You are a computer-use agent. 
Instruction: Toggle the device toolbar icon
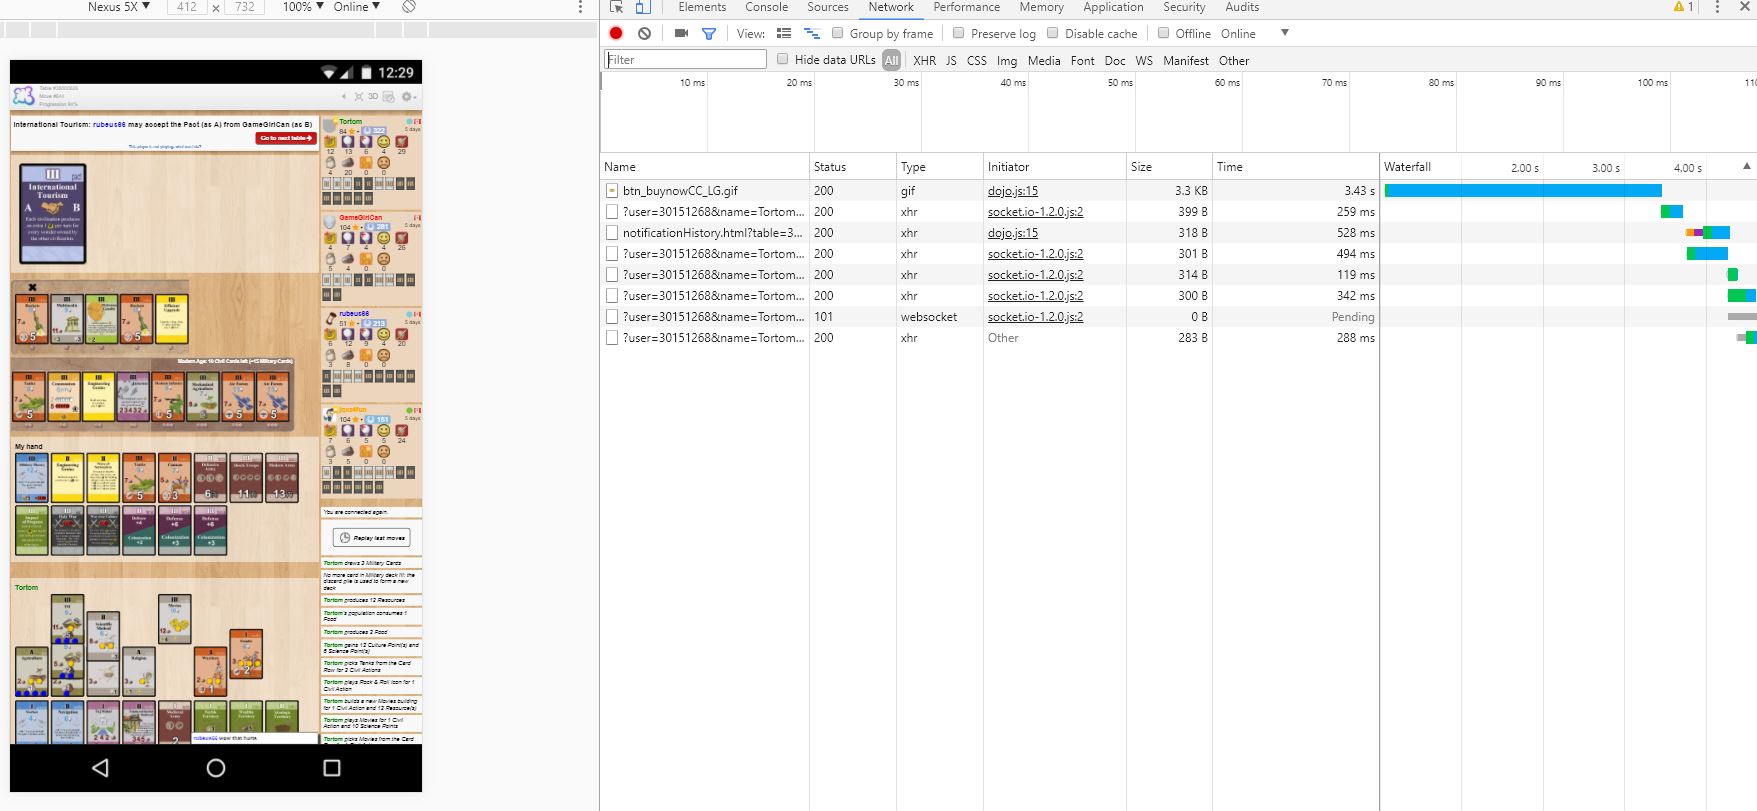642,7
